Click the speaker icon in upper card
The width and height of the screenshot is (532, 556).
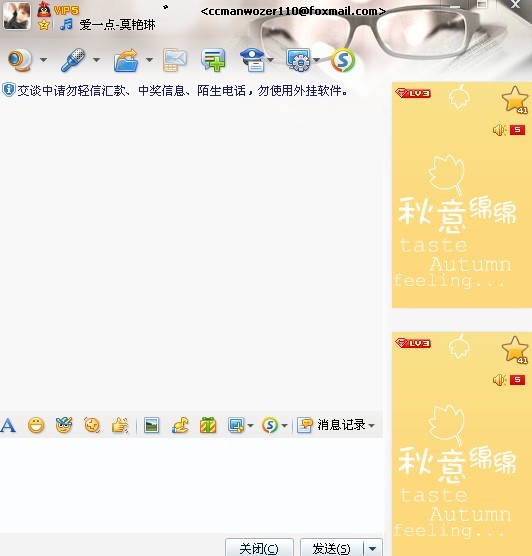pos(500,130)
